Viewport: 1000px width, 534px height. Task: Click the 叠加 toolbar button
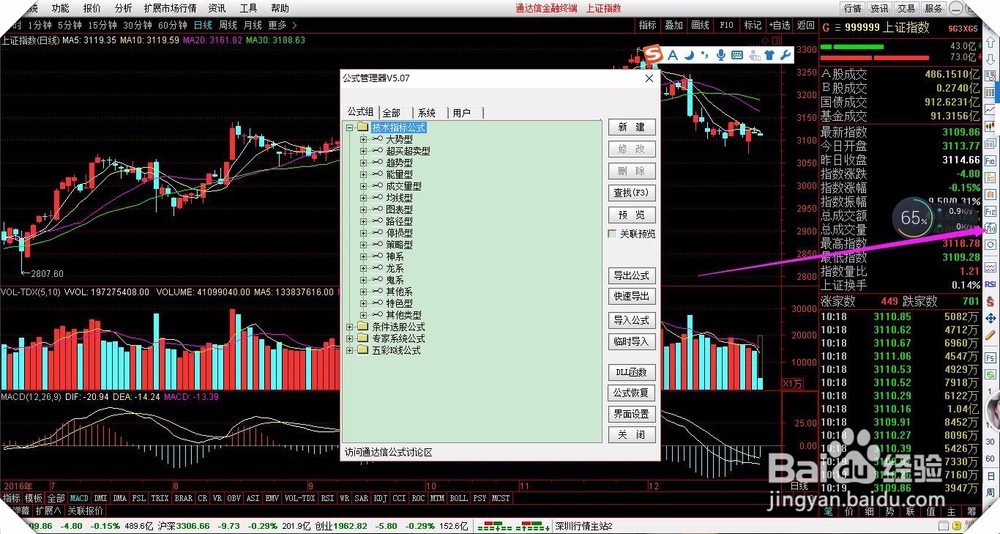point(674,26)
